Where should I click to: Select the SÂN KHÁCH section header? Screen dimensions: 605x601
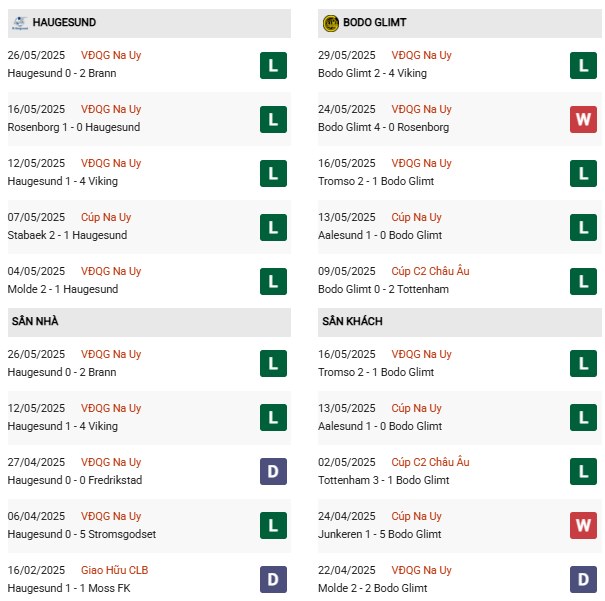[352, 322]
